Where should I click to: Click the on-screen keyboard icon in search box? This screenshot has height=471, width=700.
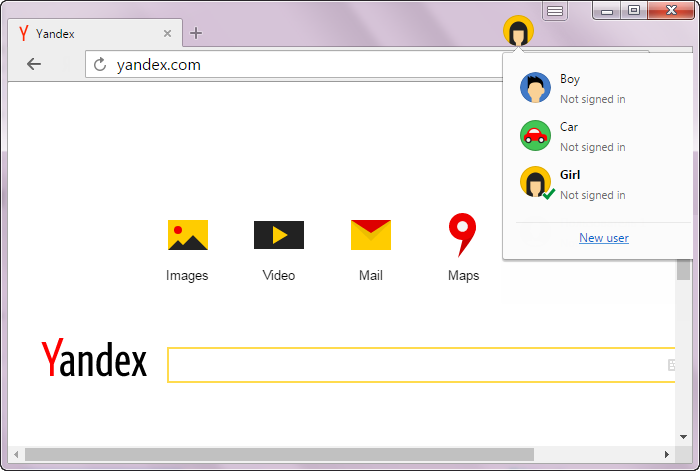671,365
